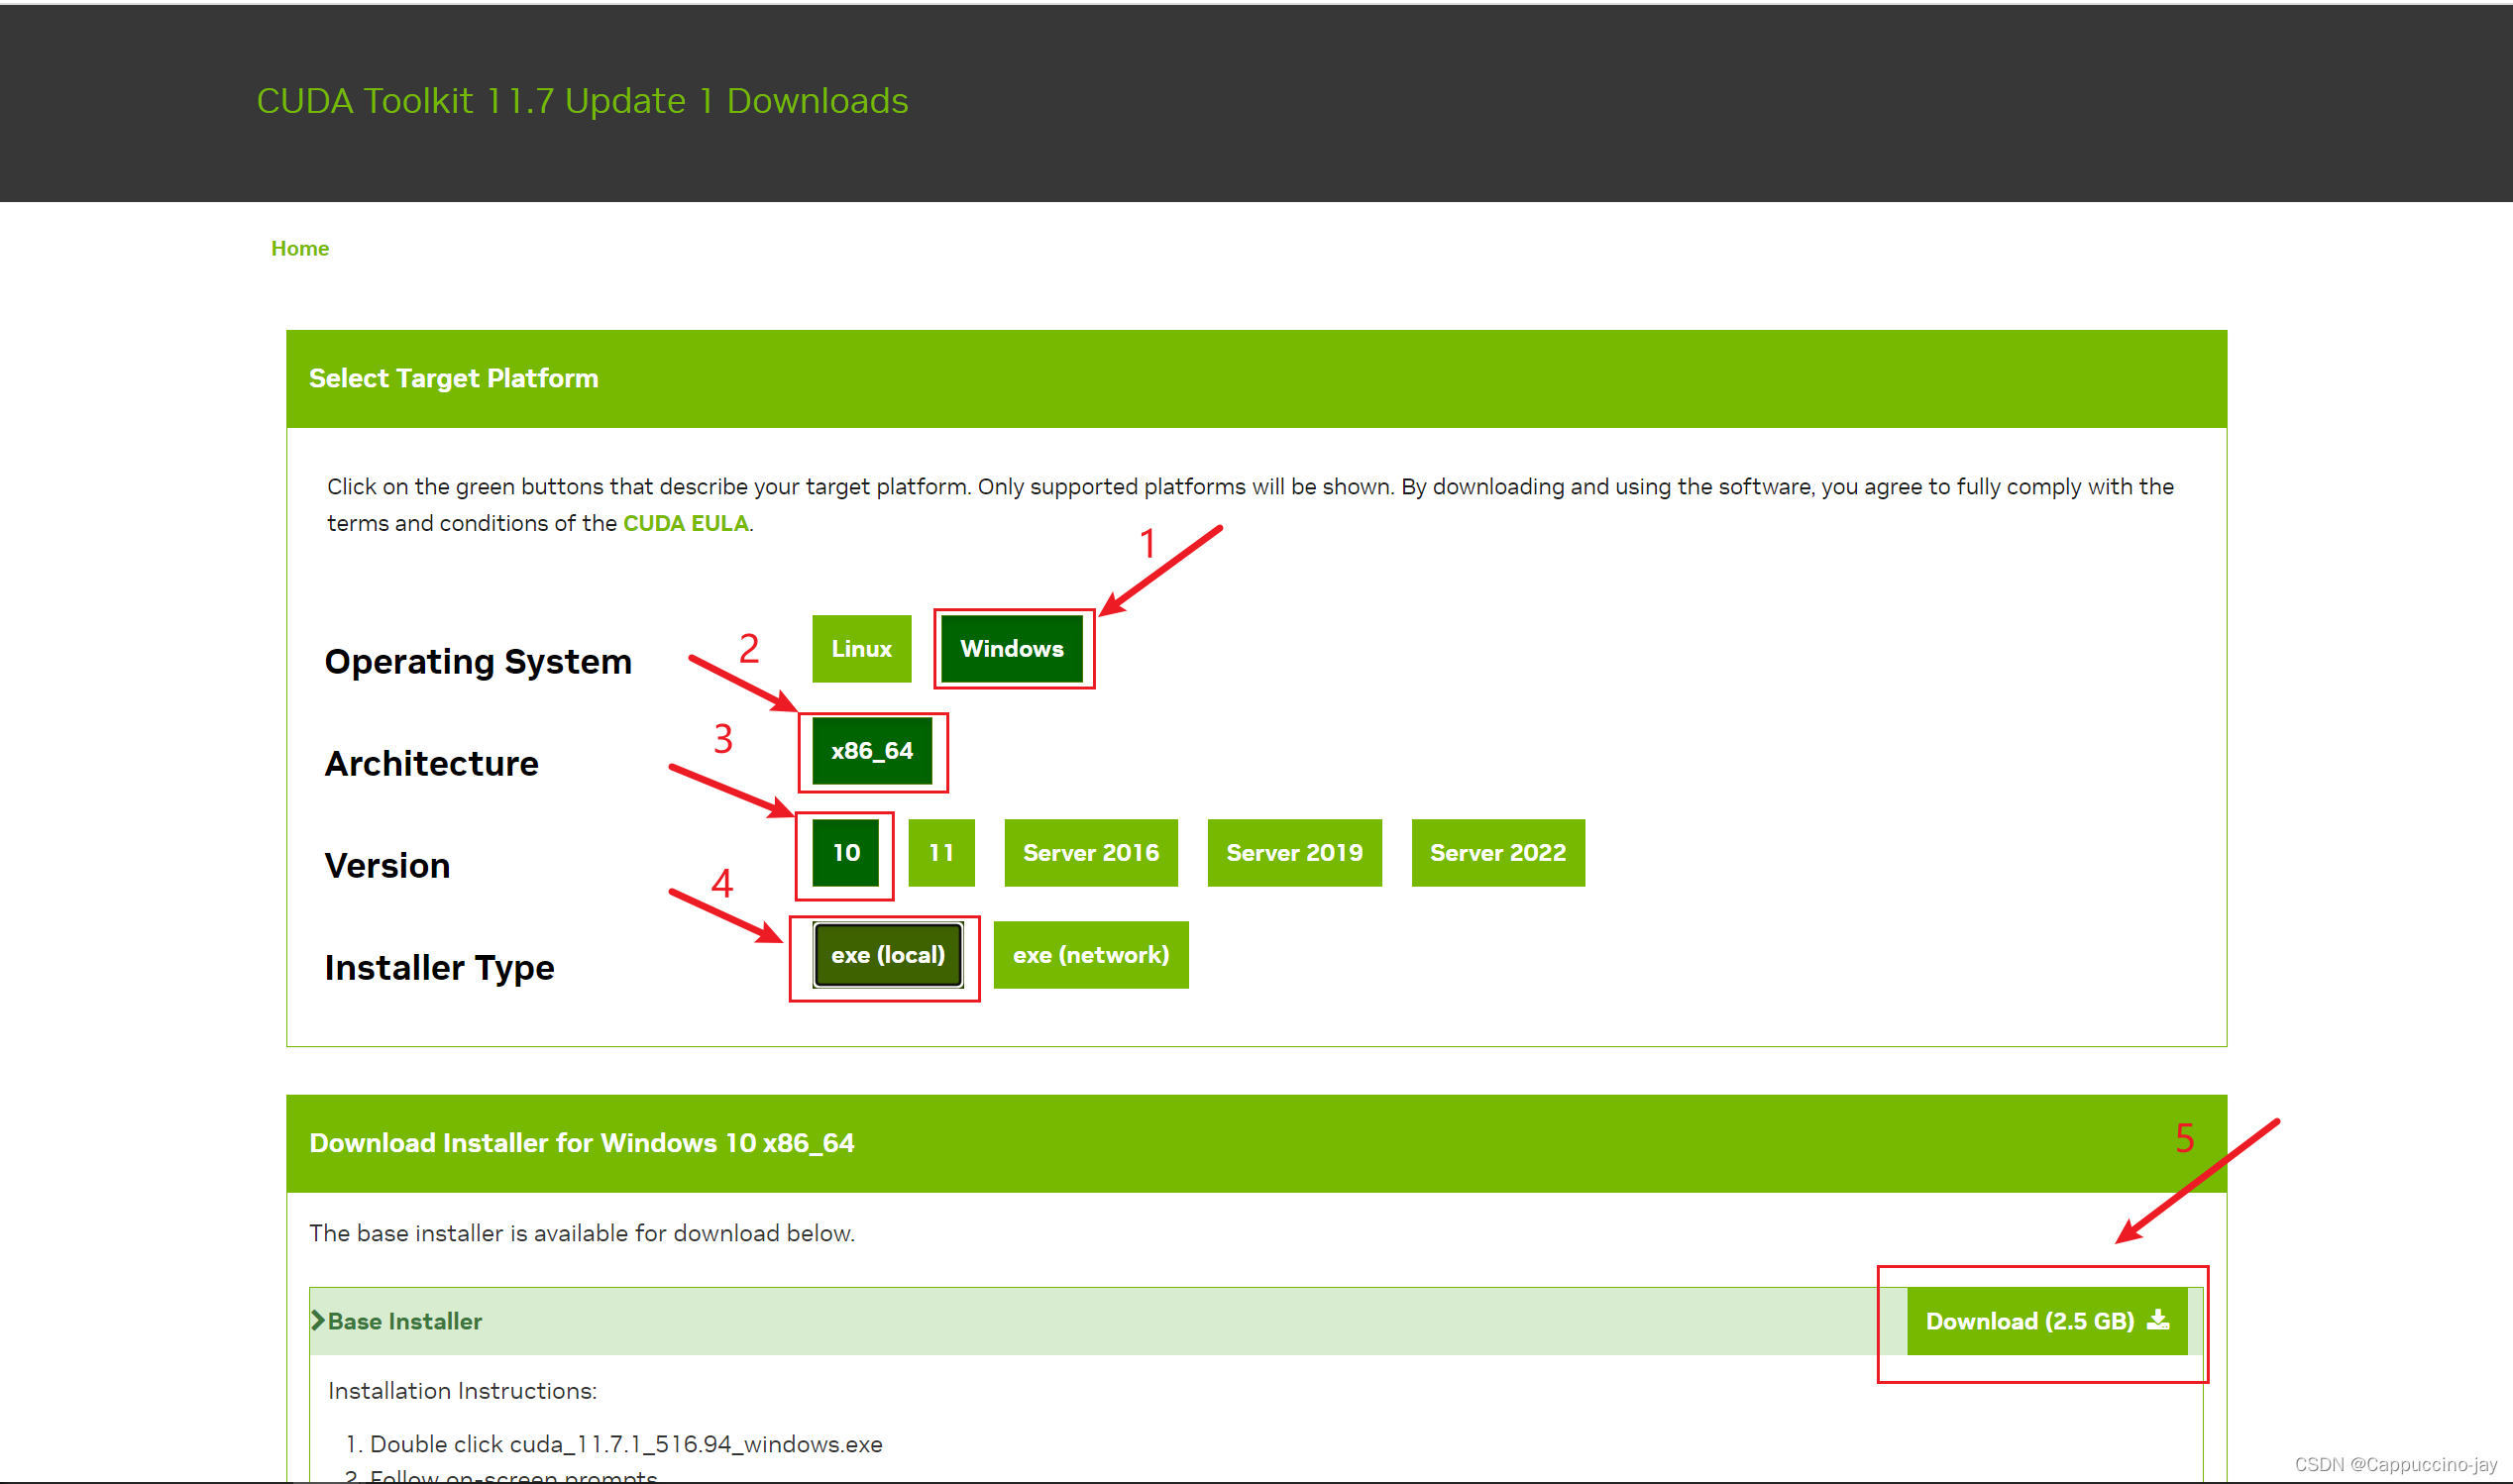Image resolution: width=2513 pixels, height=1484 pixels.
Task: Click the Architecture label
Action: [432, 764]
